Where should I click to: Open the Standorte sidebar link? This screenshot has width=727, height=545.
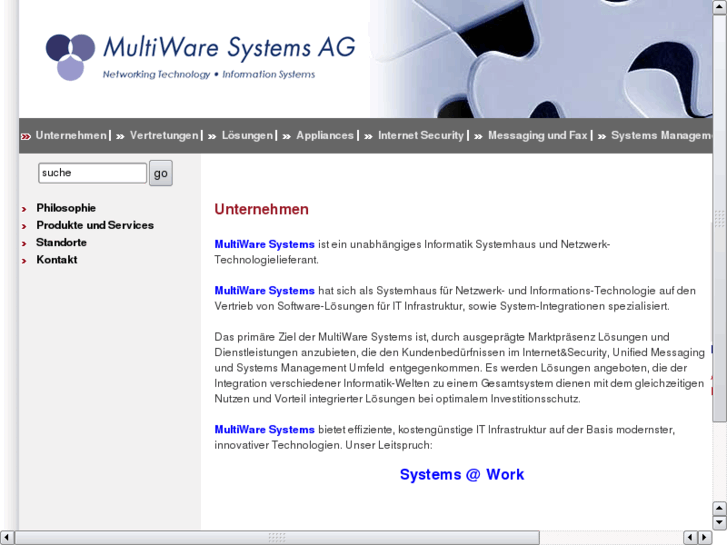pyautogui.click(x=61, y=243)
